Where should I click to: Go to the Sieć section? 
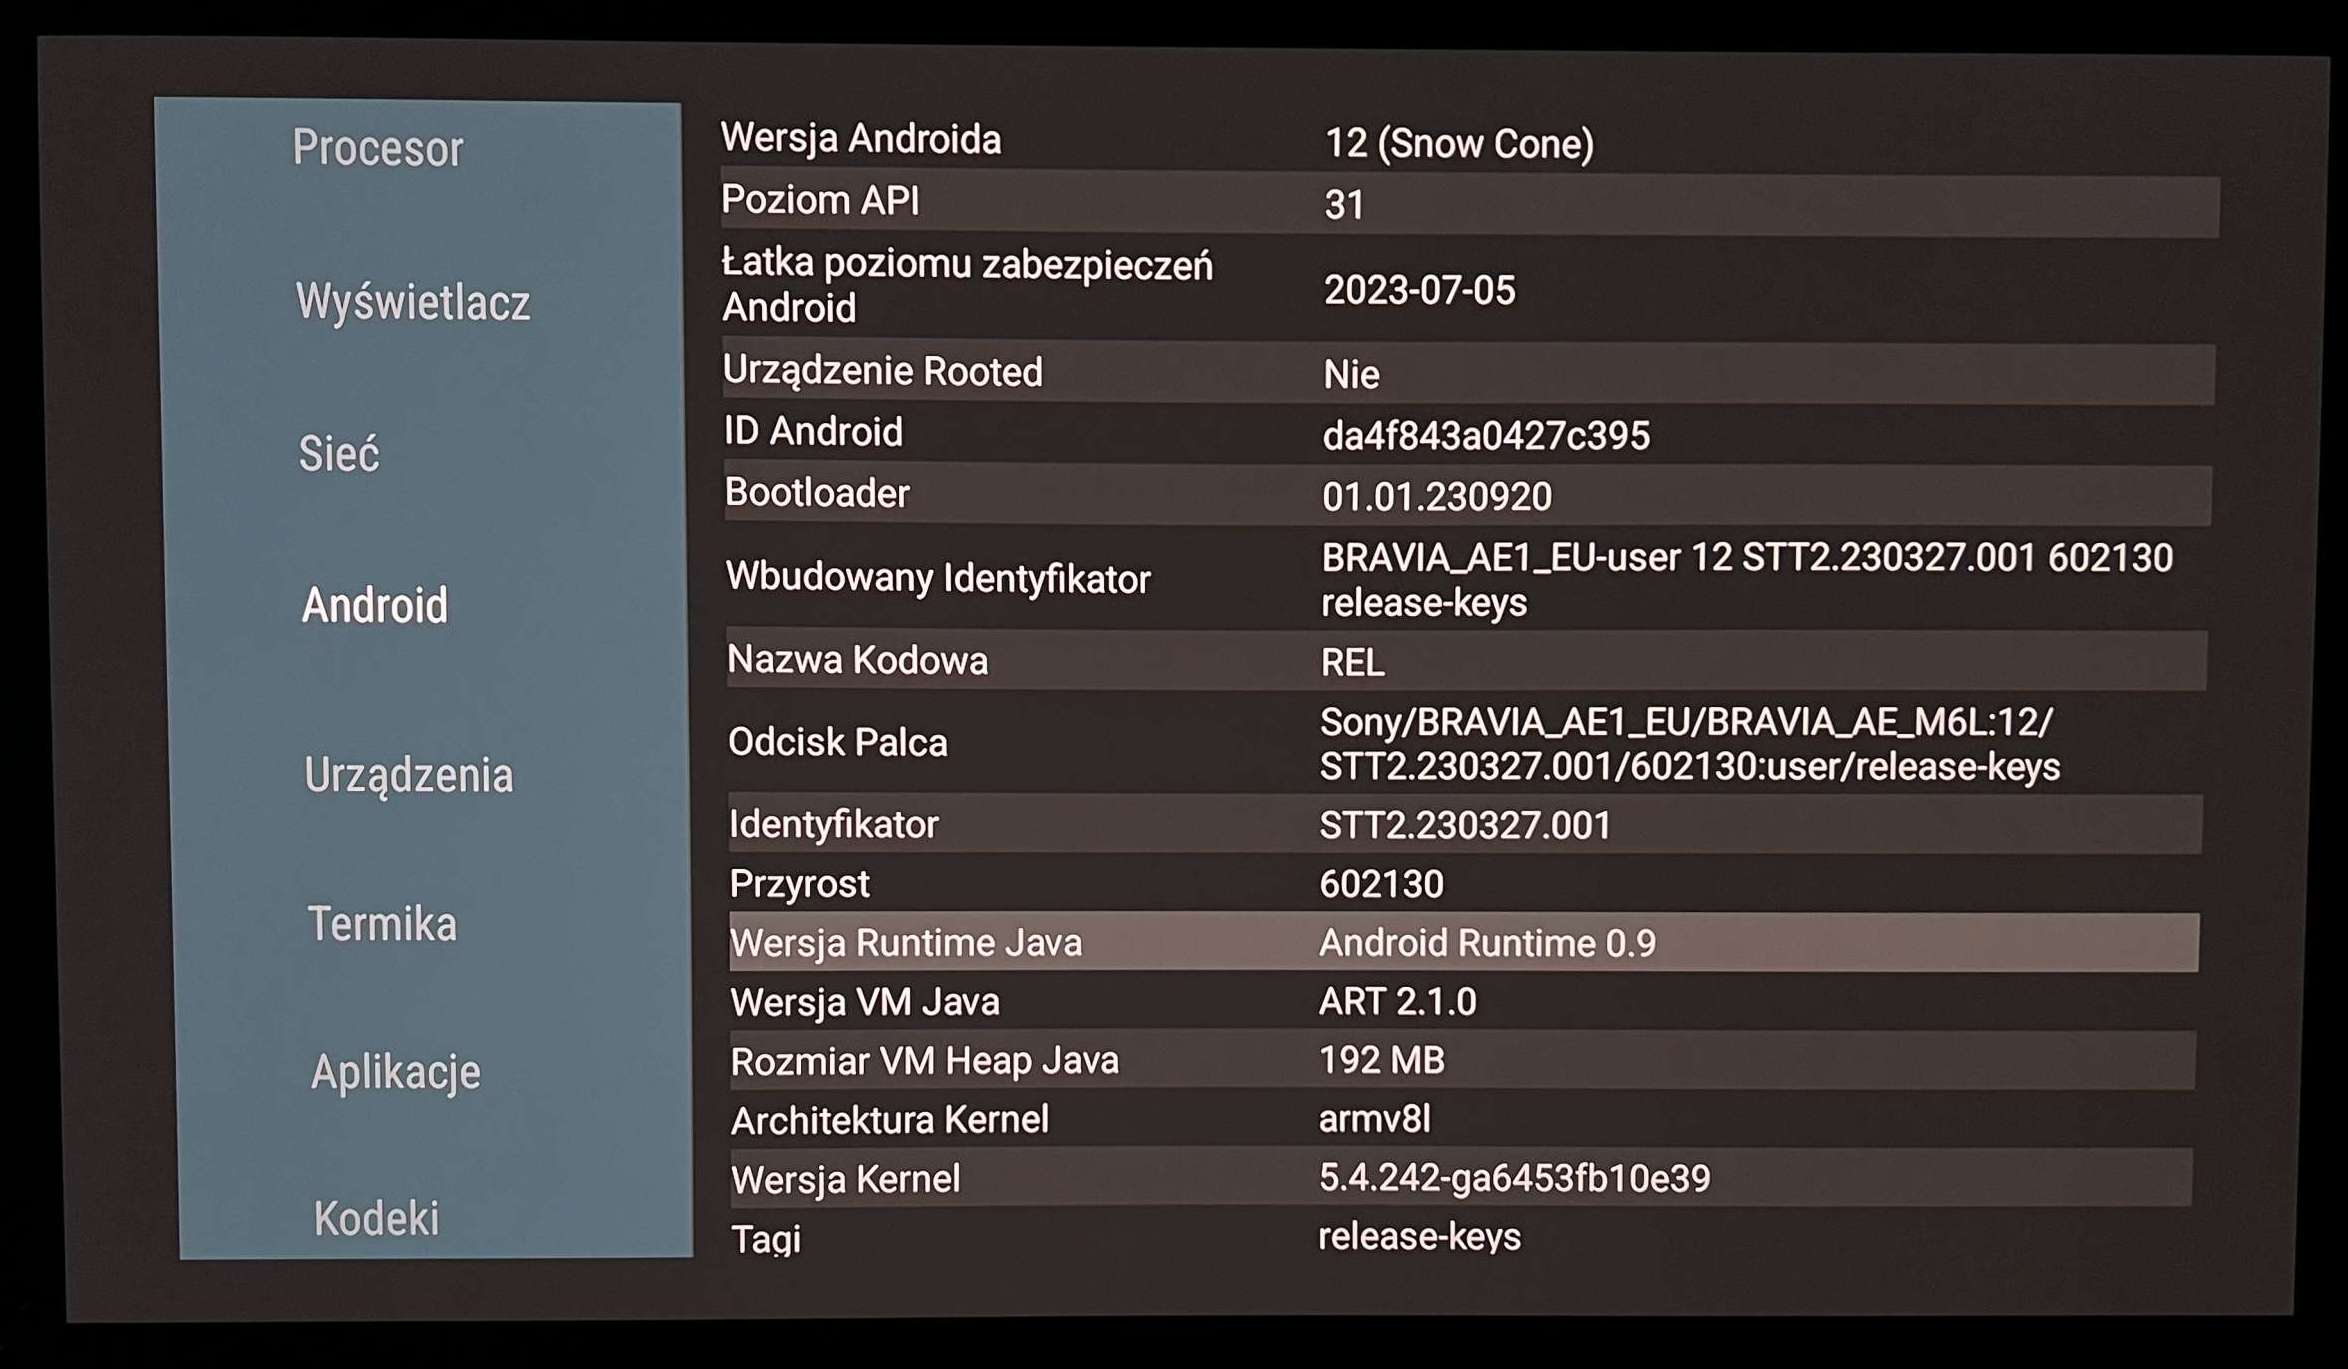pyautogui.click(x=339, y=453)
